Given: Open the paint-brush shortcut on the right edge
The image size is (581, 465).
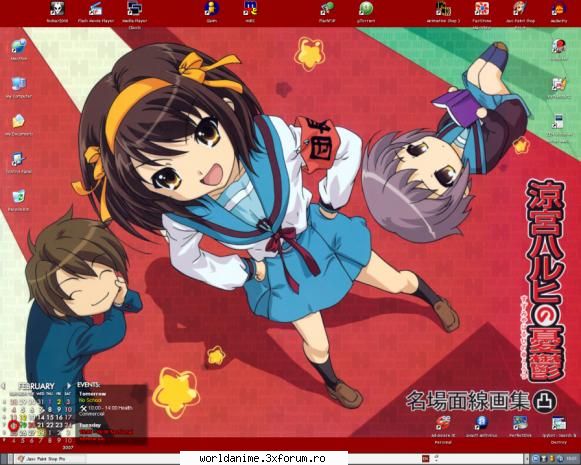Looking at the screenshot, I should pyautogui.click(x=559, y=85).
